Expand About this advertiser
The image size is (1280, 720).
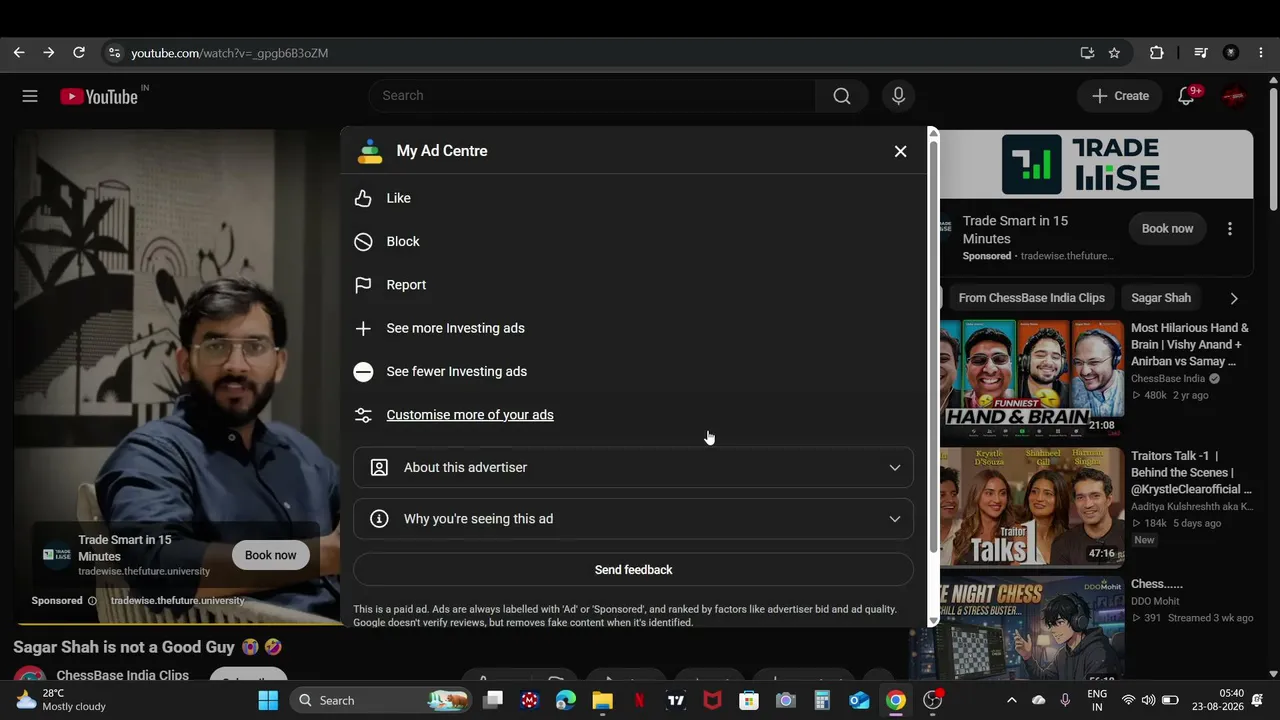633,467
